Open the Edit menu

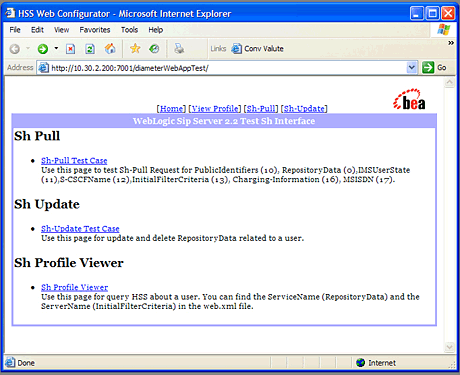click(x=37, y=30)
